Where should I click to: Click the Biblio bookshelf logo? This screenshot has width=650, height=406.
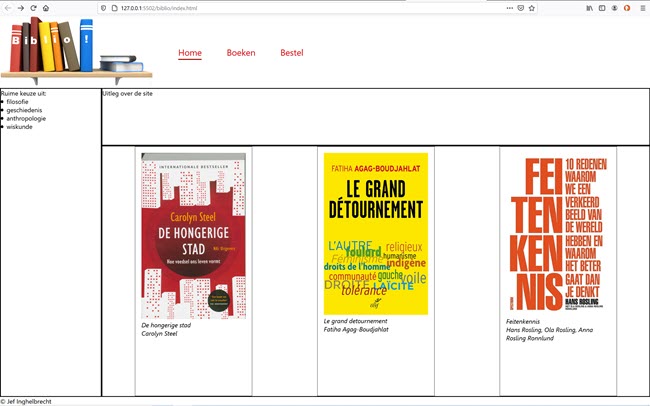pos(76,50)
